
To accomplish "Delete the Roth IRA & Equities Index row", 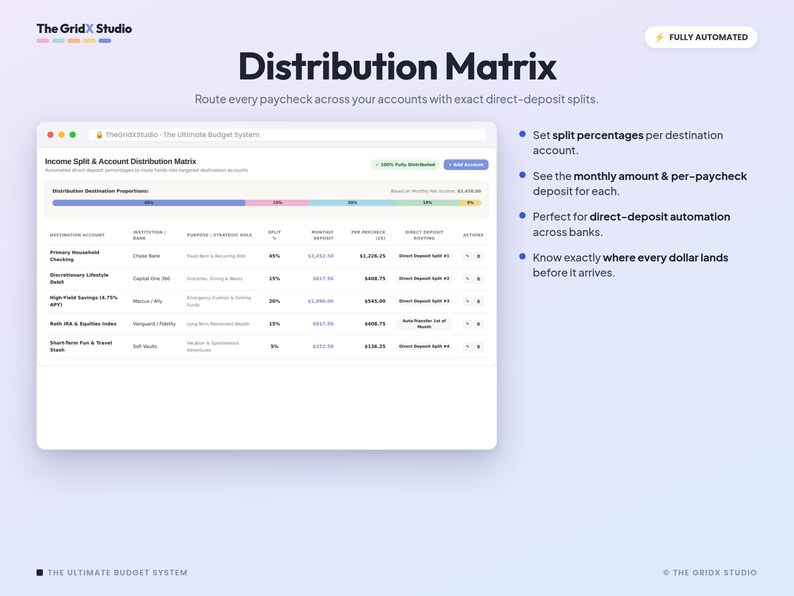I will [x=478, y=324].
